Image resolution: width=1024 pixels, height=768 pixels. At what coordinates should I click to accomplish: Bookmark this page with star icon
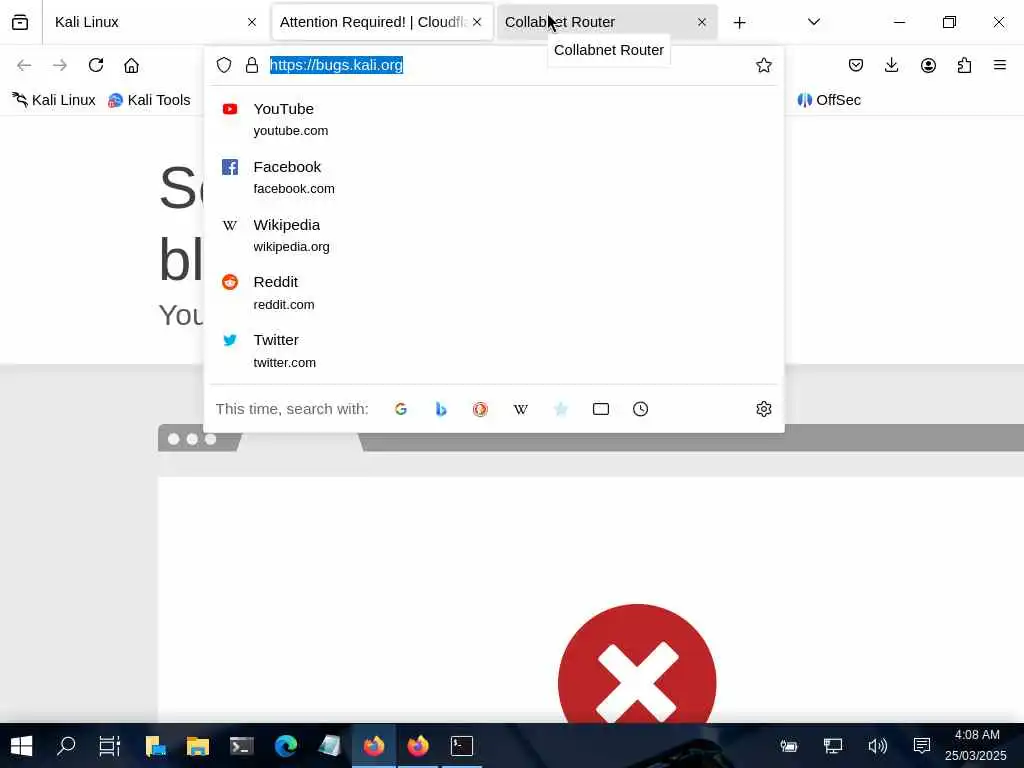pos(763,65)
